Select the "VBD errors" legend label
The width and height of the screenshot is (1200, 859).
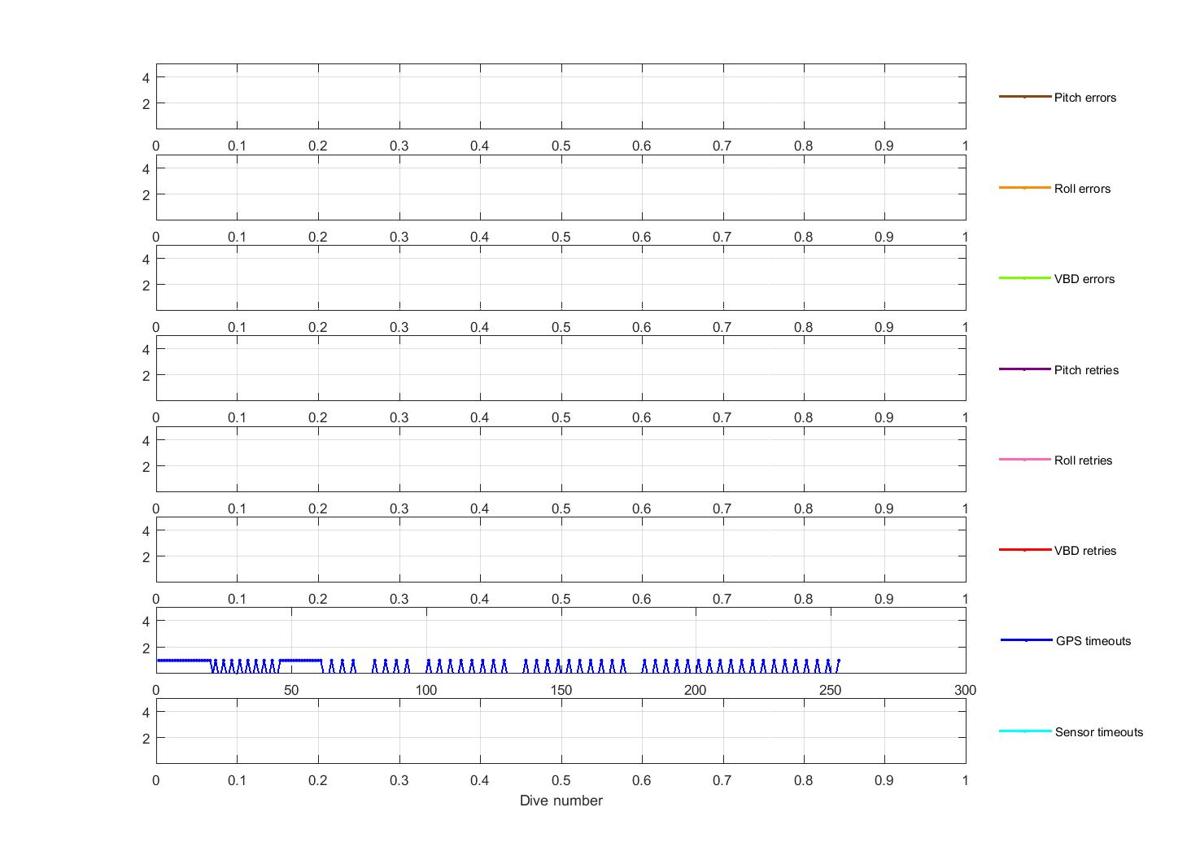click(1084, 279)
